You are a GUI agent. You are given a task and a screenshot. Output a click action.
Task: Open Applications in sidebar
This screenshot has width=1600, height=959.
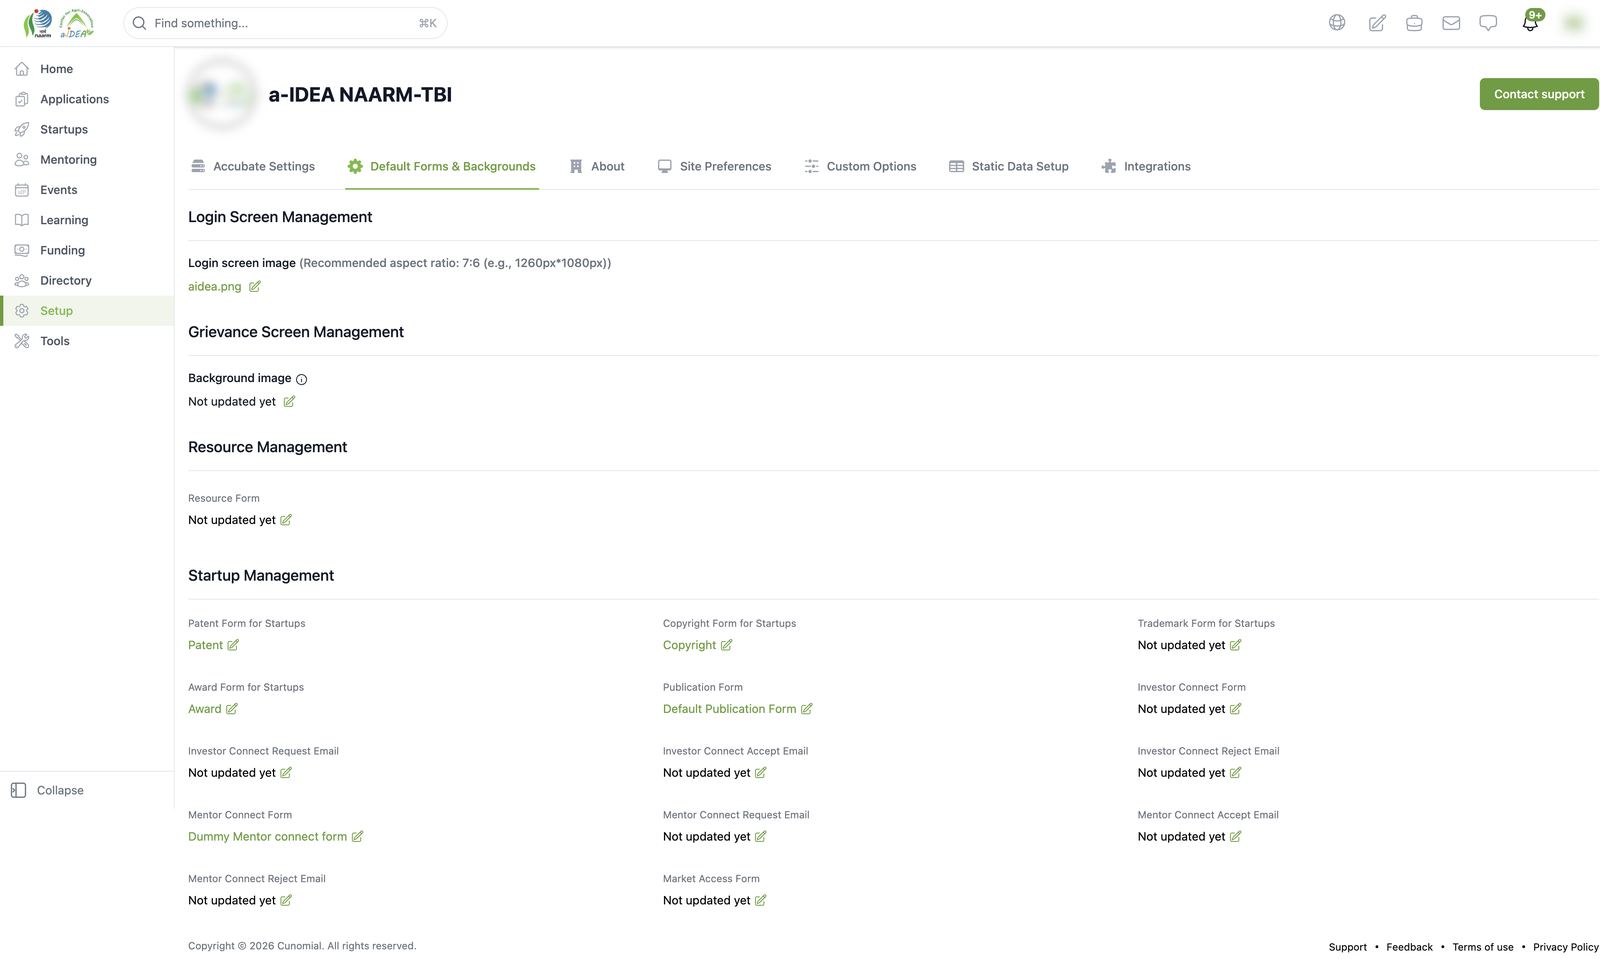click(87, 99)
